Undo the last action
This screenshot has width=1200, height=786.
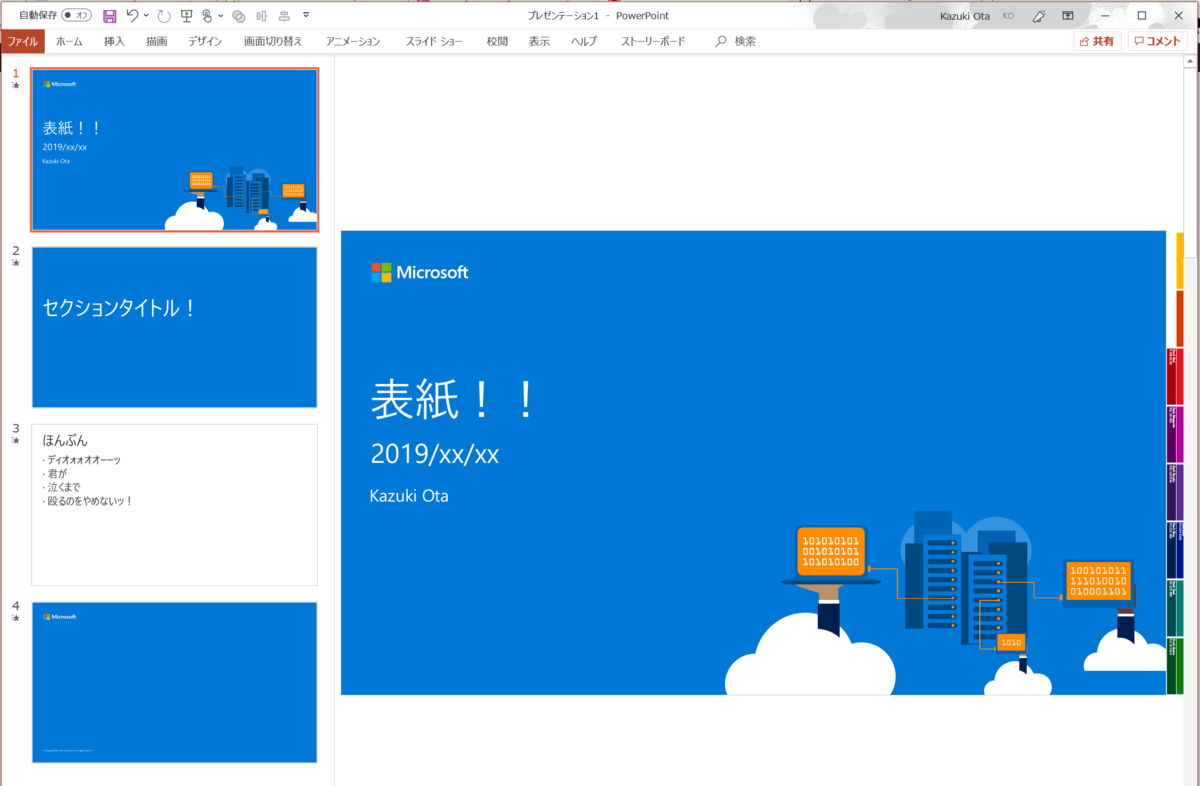132,15
